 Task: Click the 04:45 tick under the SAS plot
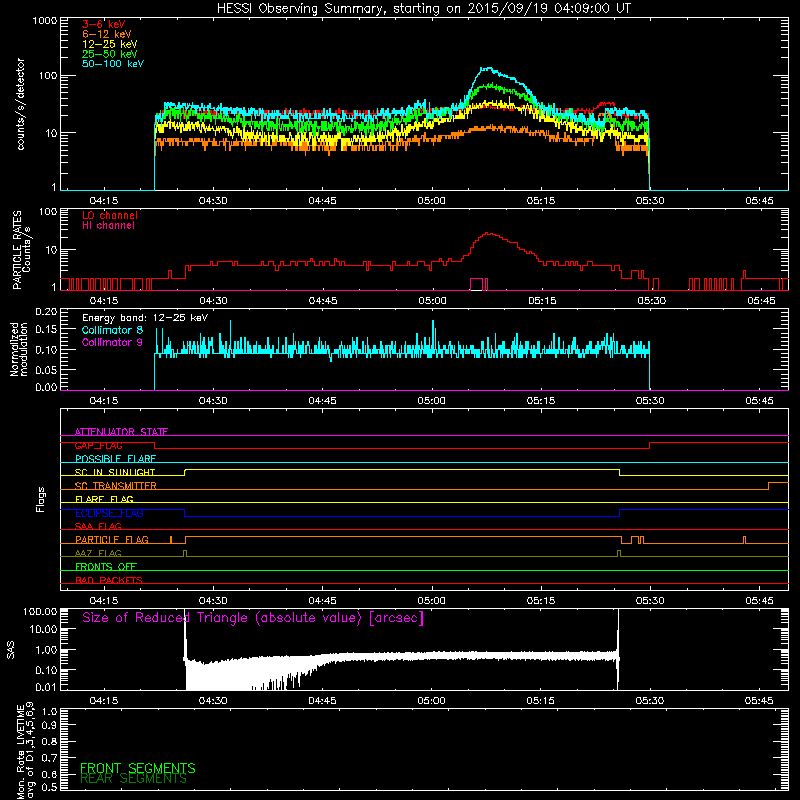tap(322, 701)
